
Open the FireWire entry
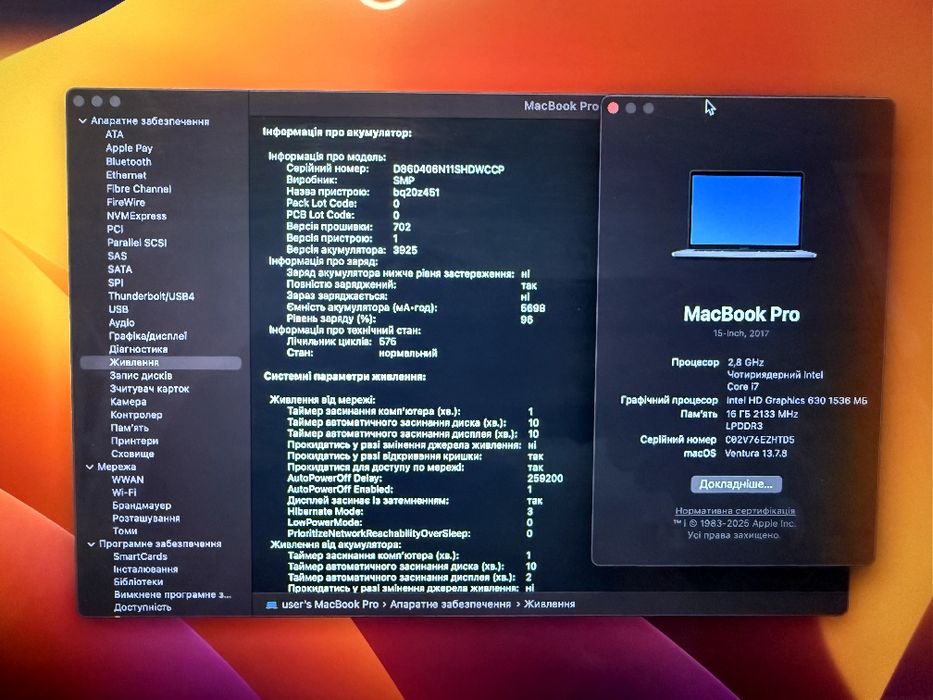point(126,202)
